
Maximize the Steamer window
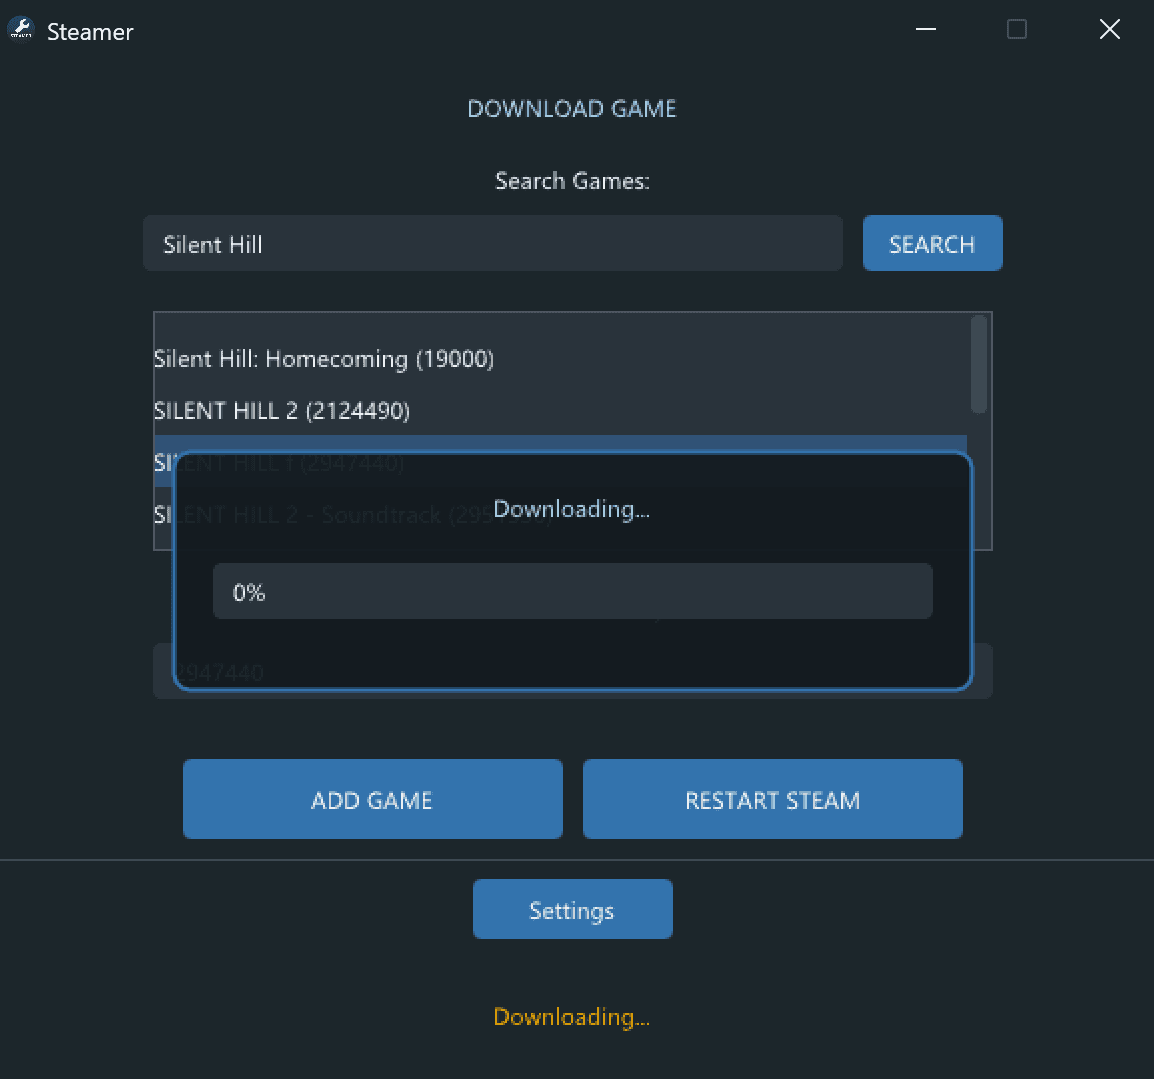coord(1017,29)
